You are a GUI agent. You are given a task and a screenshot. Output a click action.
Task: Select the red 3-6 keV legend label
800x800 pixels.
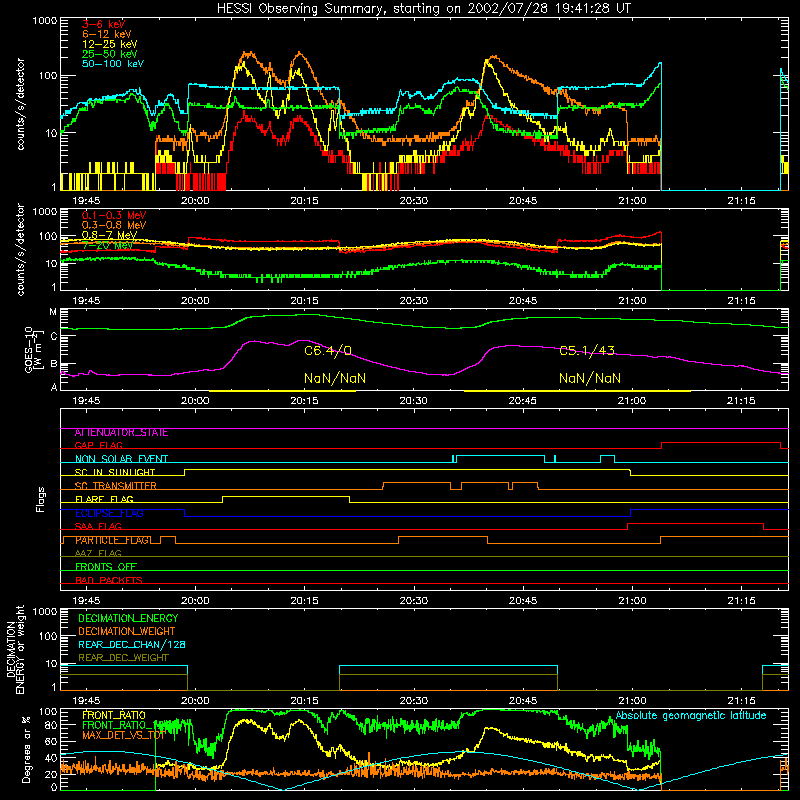click(x=104, y=24)
